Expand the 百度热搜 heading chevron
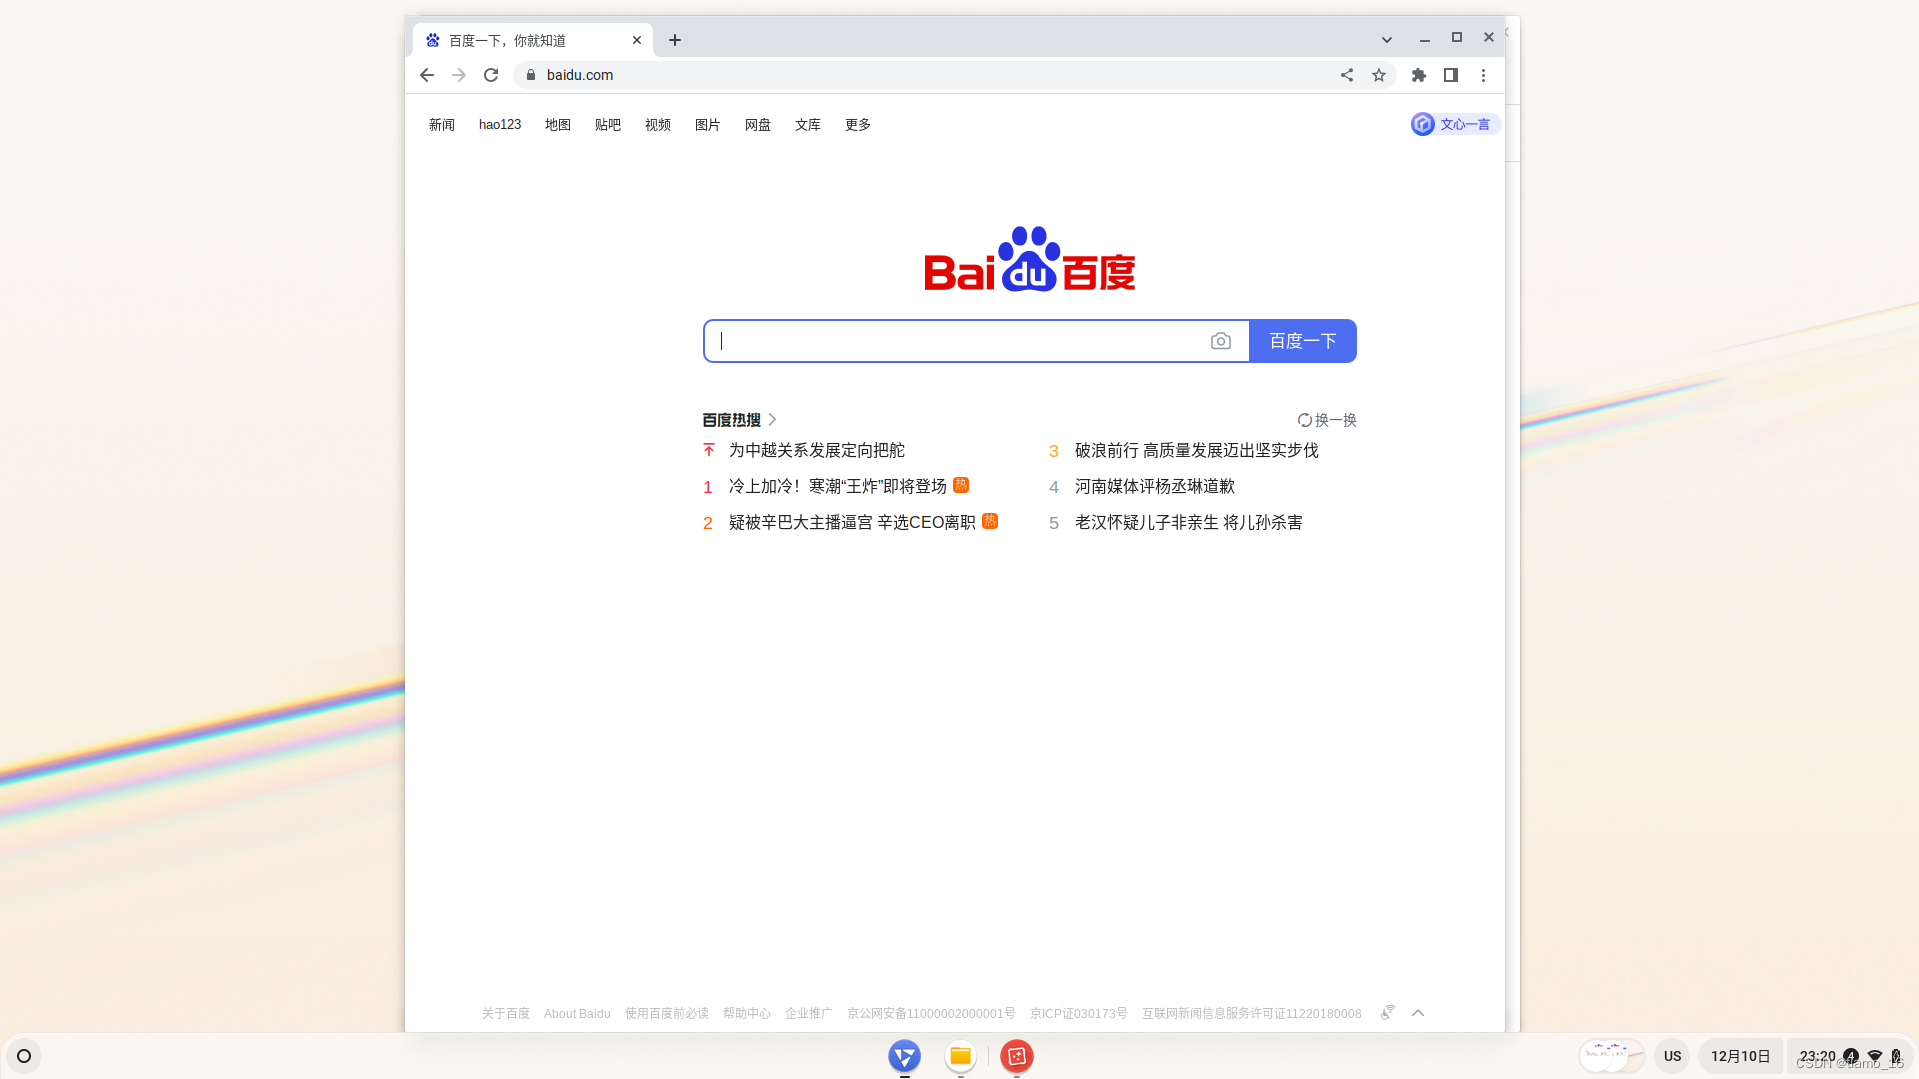 [772, 420]
